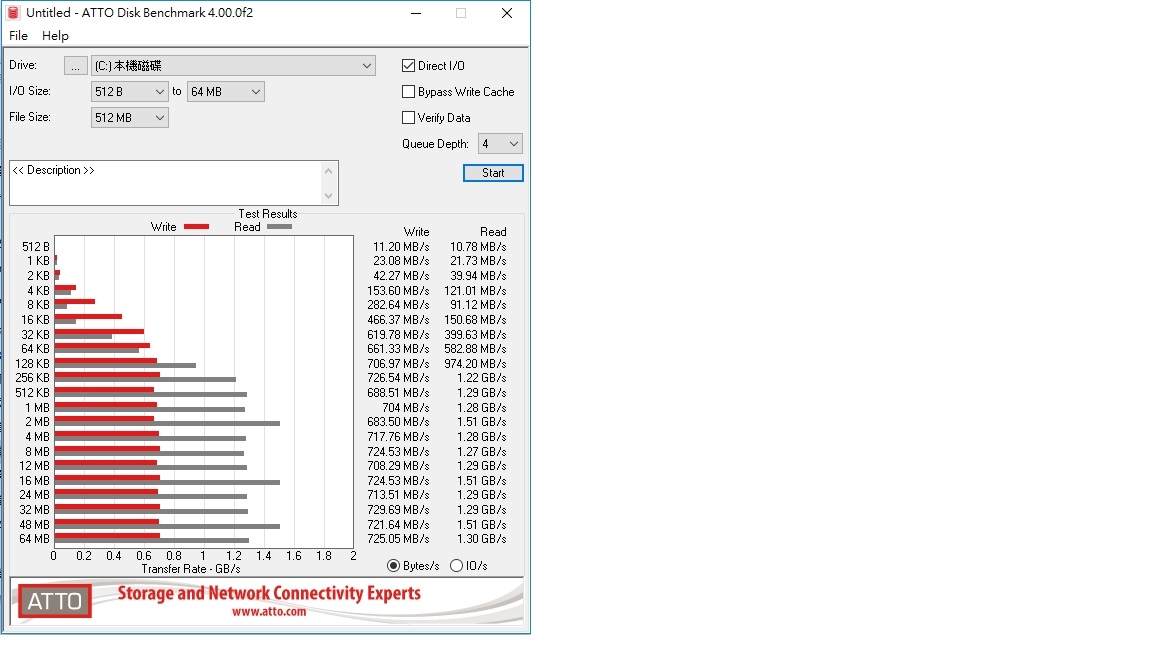Click the 512 KB write value 688.51 MB/s
1152x648 pixels.
pos(398,393)
